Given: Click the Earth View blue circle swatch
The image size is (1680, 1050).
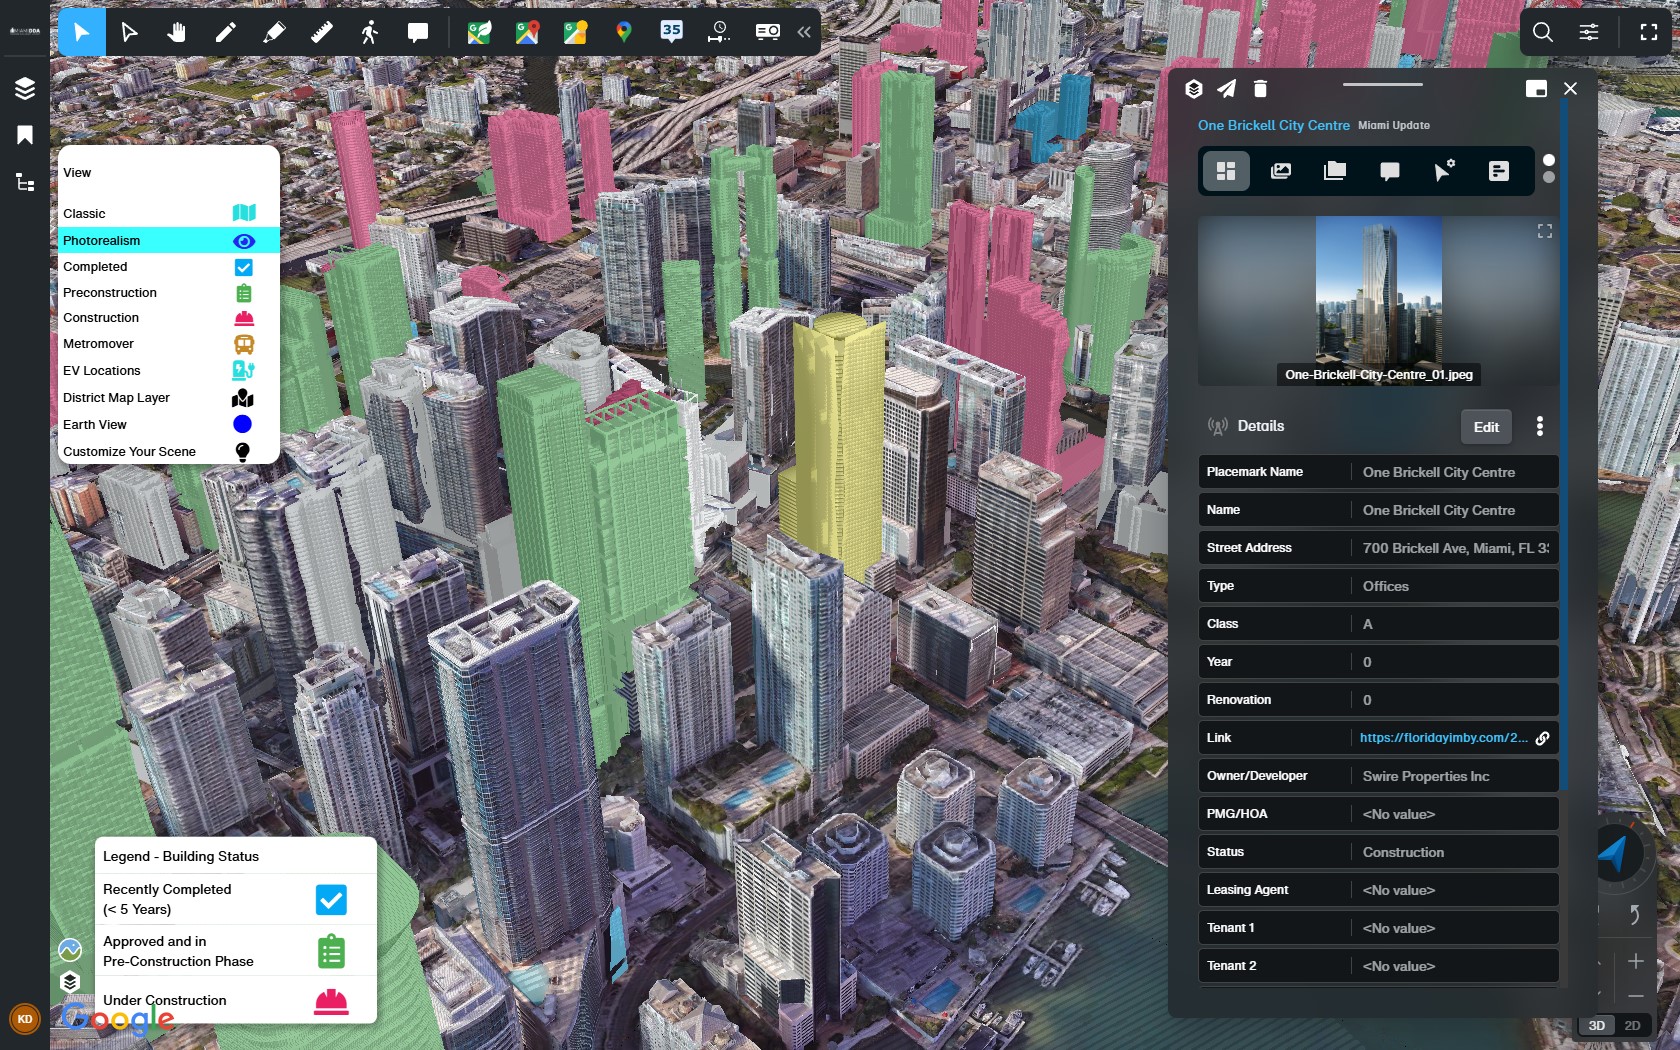Looking at the screenshot, I should pos(242,425).
